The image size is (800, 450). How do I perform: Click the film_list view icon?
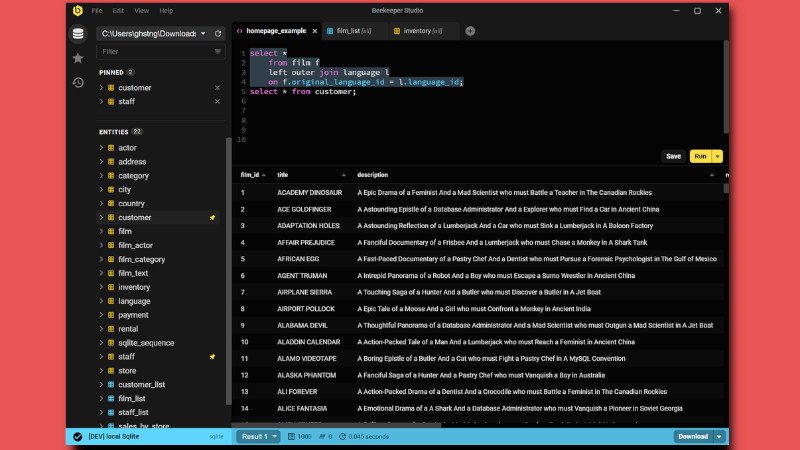coord(111,398)
